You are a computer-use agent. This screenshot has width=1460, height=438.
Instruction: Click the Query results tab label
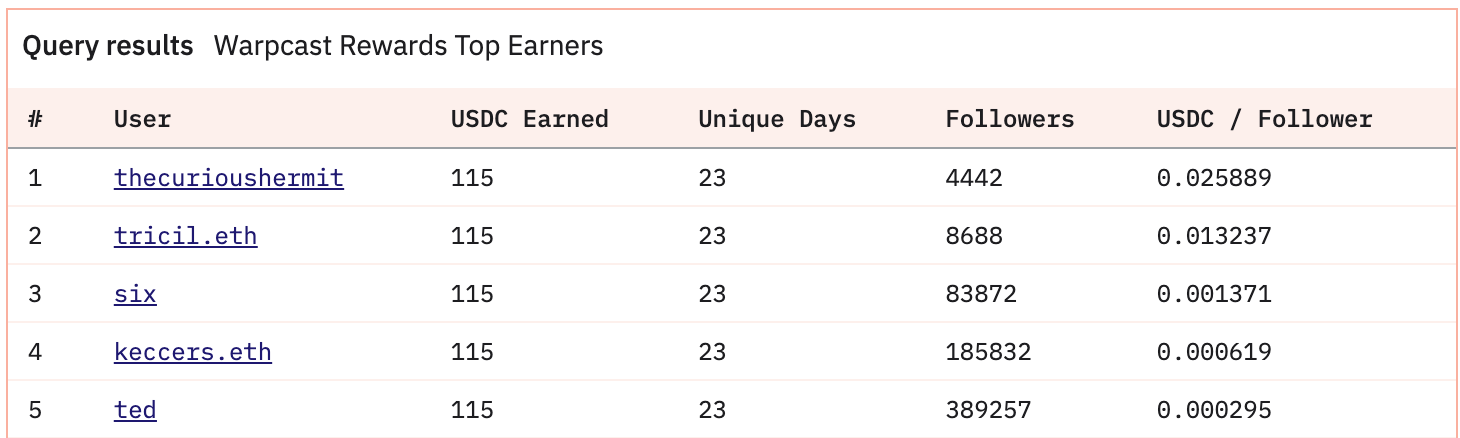(x=108, y=46)
